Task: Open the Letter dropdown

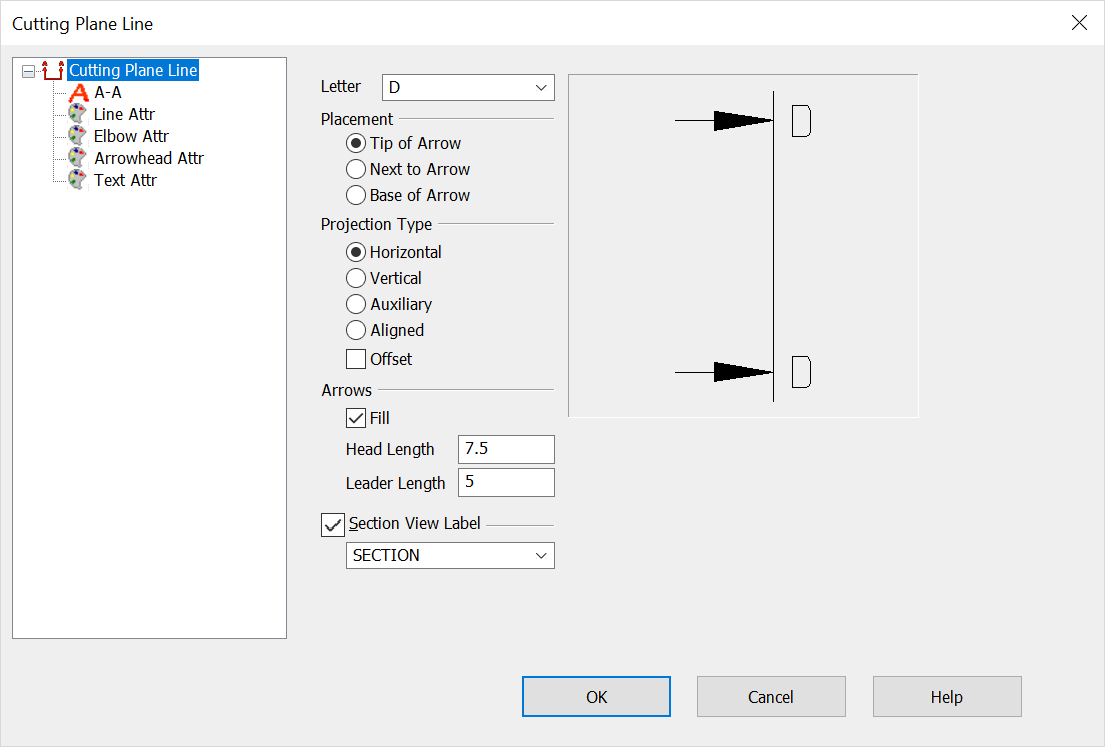Action: (541, 87)
